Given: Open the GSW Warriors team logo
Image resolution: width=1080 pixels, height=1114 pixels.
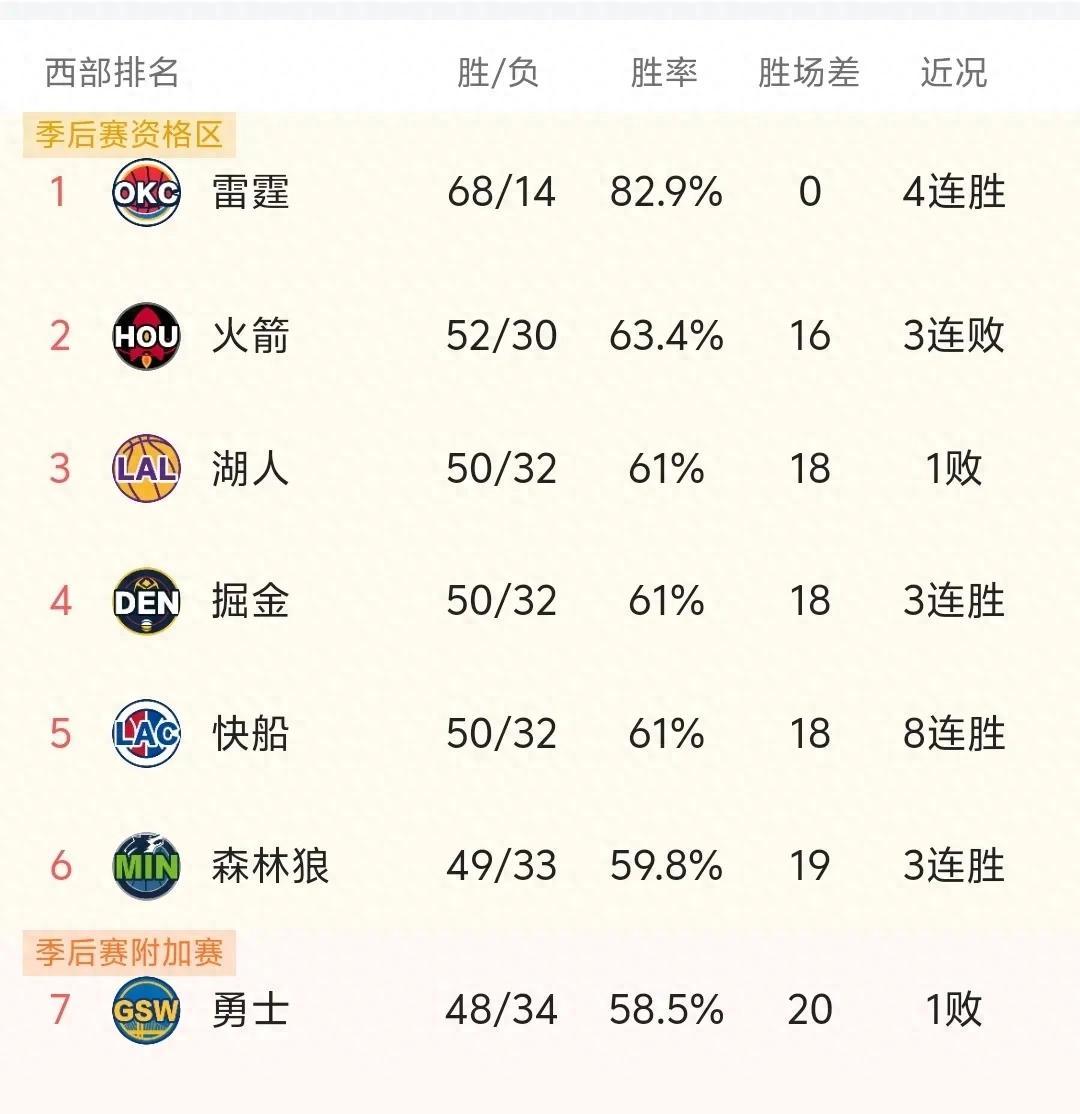Looking at the screenshot, I should pos(146,1010).
